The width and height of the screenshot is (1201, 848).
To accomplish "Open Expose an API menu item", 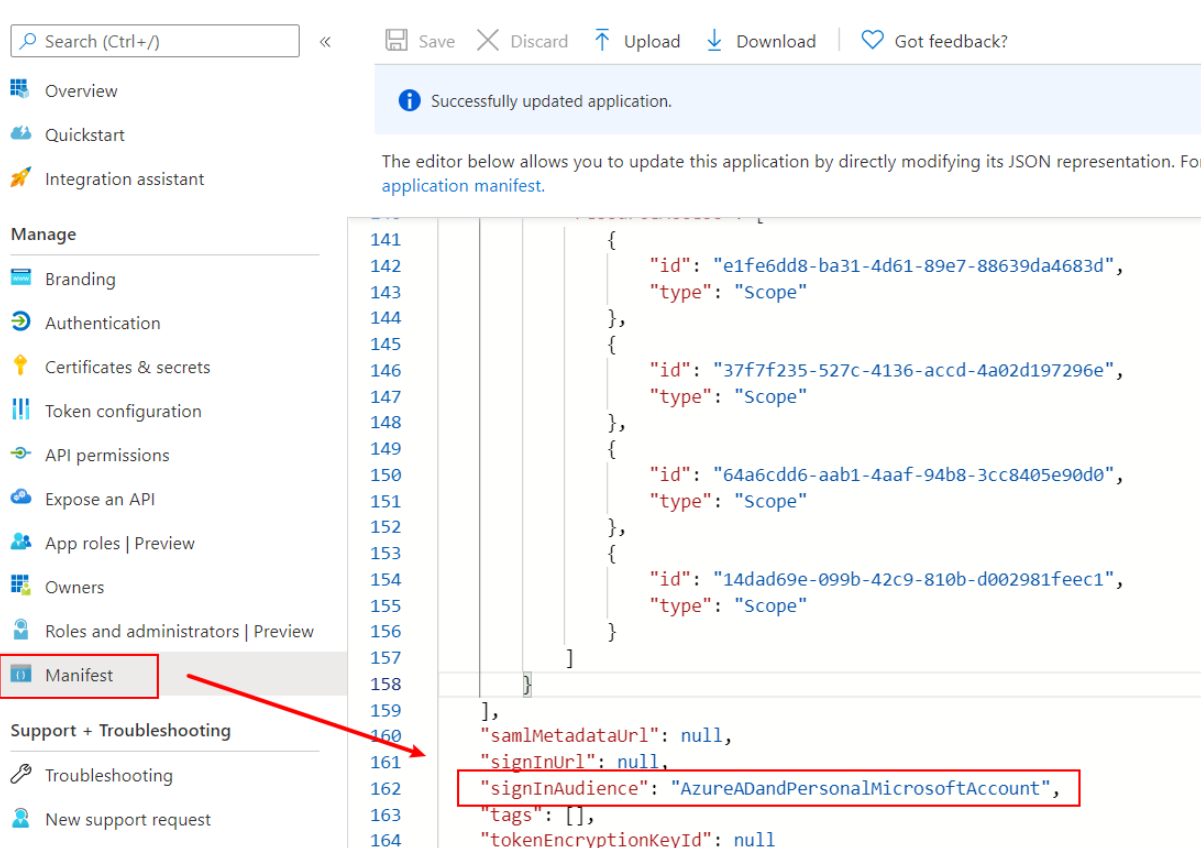I will (100, 499).
